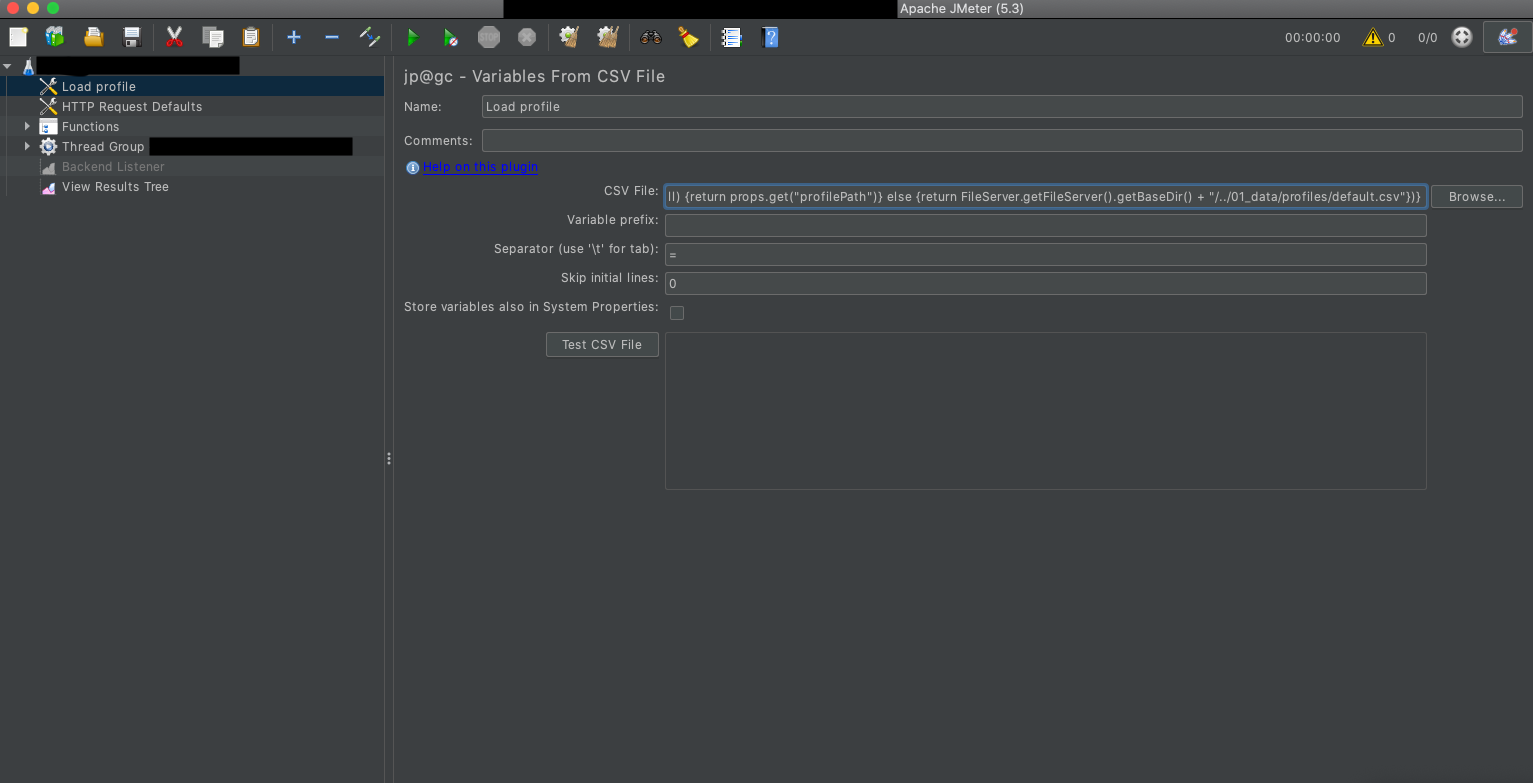Clear results with the single broom icon

pyautogui.click(x=570, y=37)
